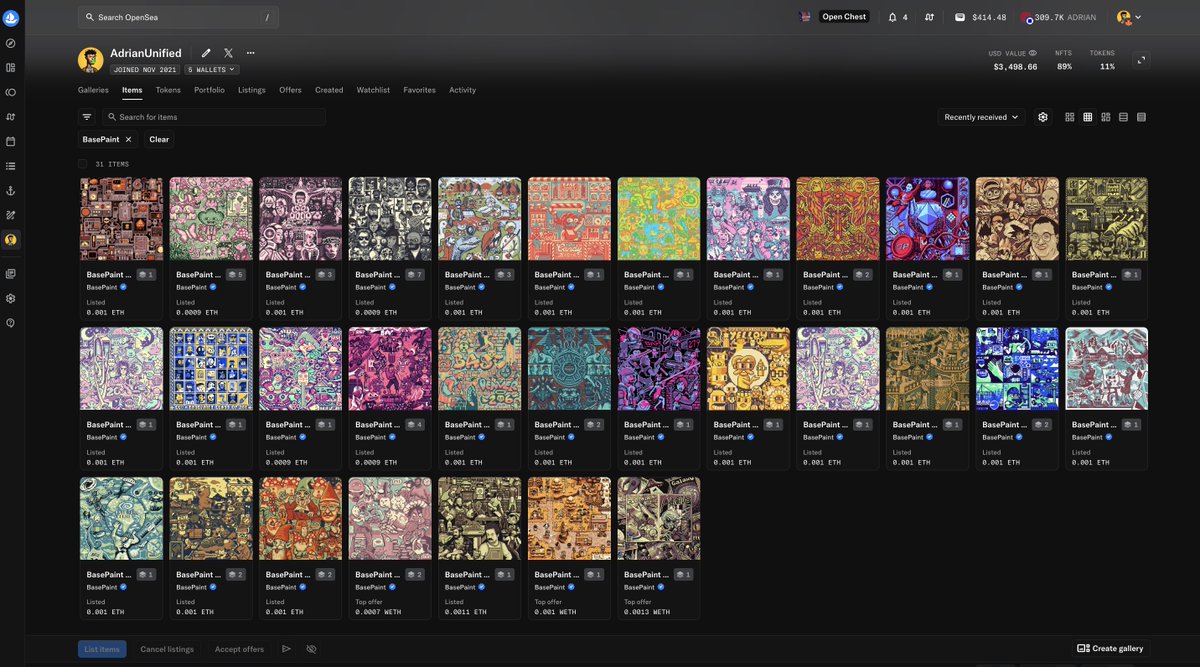The width and height of the screenshot is (1200, 667).
Task: Open the compass Discover icon in sidebar
Action: tap(11, 44)
